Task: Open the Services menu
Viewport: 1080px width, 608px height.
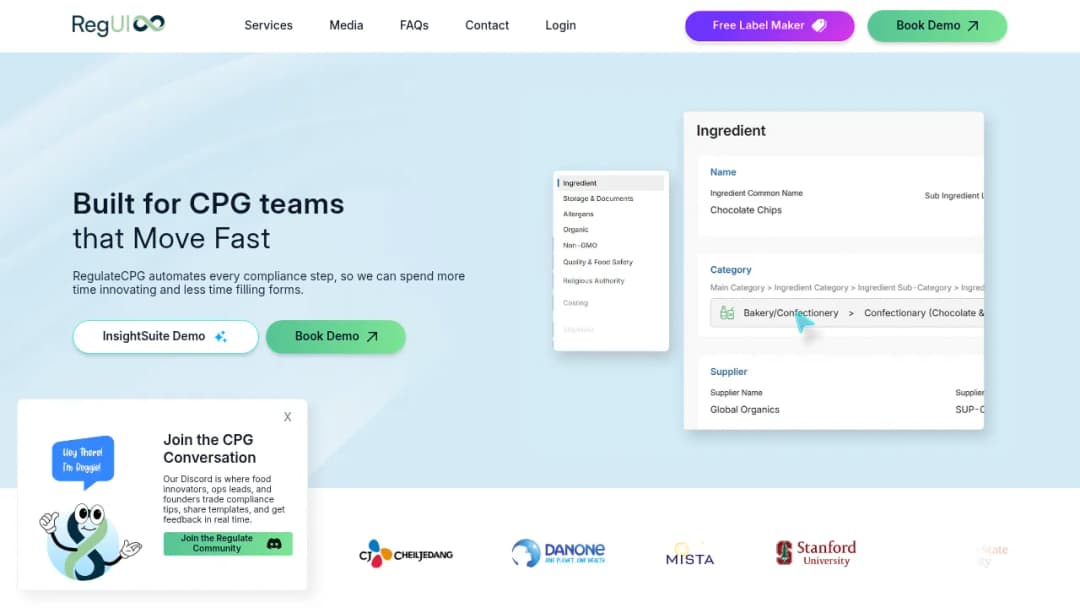Action: [x=269, y=25]
